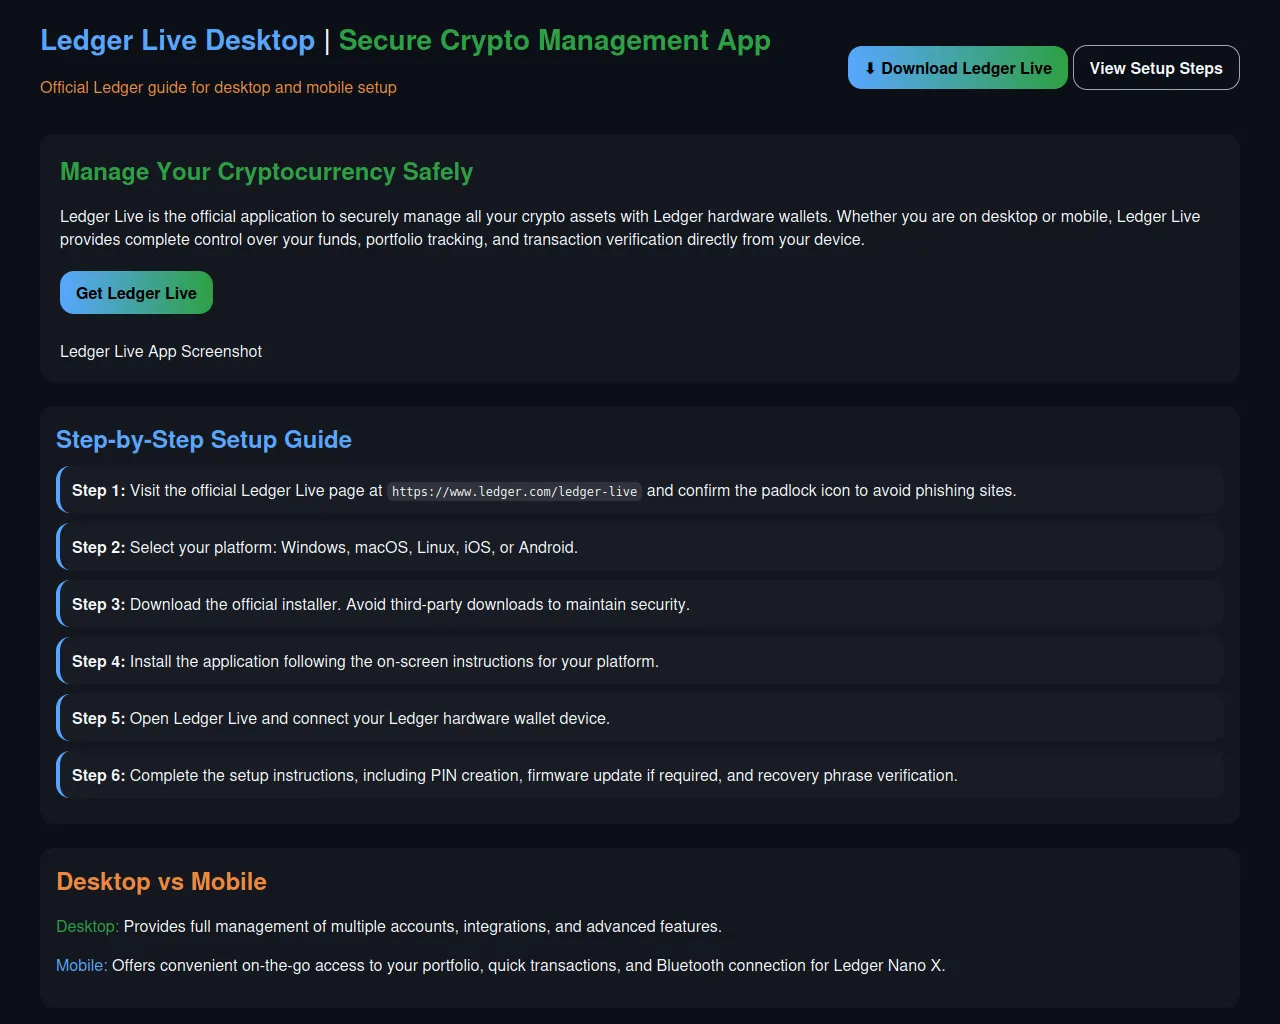Select the 'Manage Your Cryptocurrency Safely' heading

click(x=266, y=172)
